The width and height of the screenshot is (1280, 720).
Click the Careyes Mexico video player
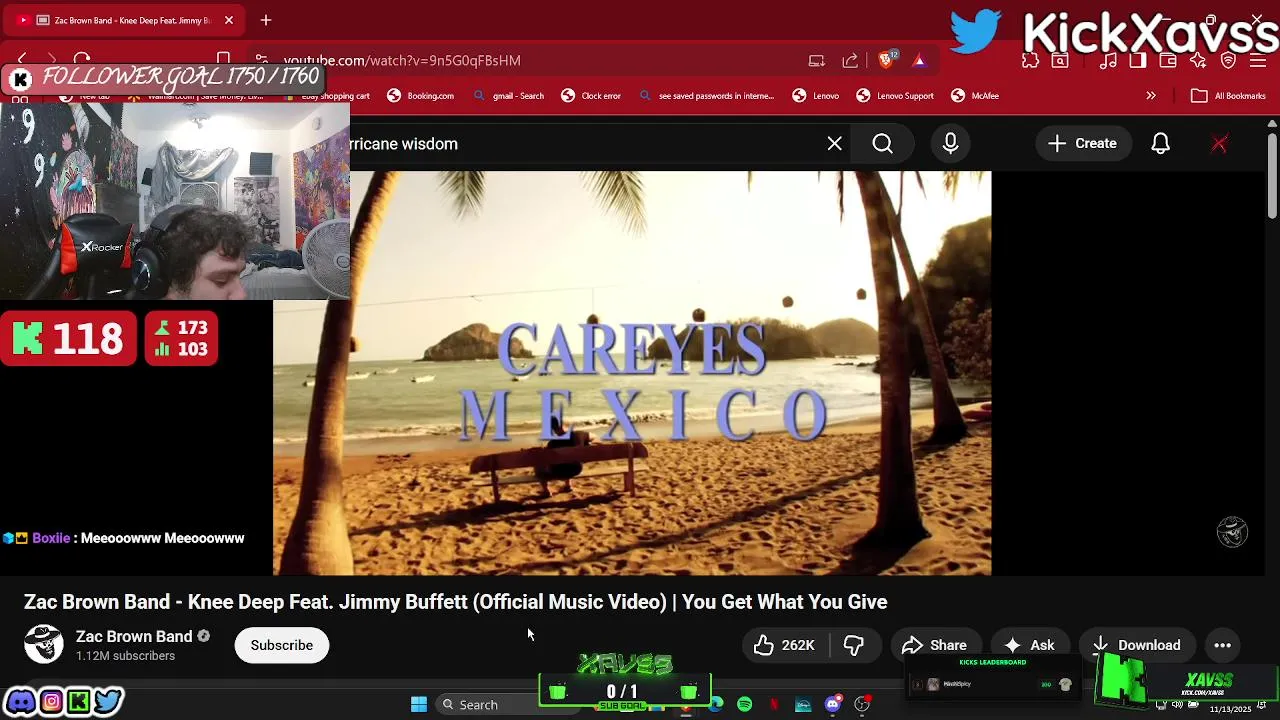pyautogui.click(x=632, y=373)
